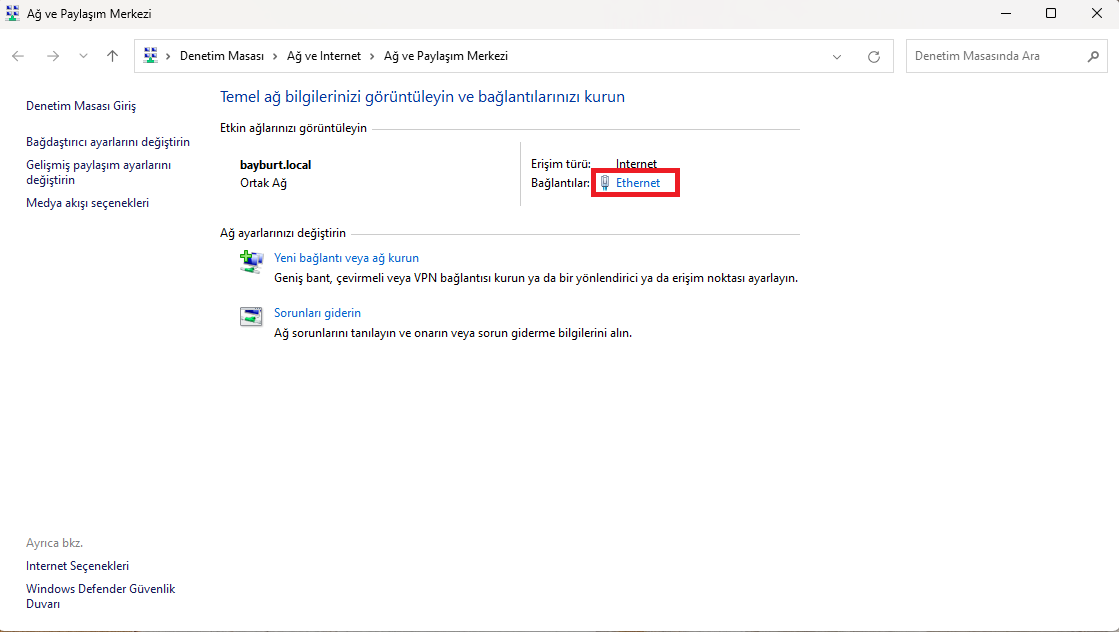The width and height of the screenshot is (1119, 632).
Task: Refresh the Control Panel view
Action: [874, 57]
